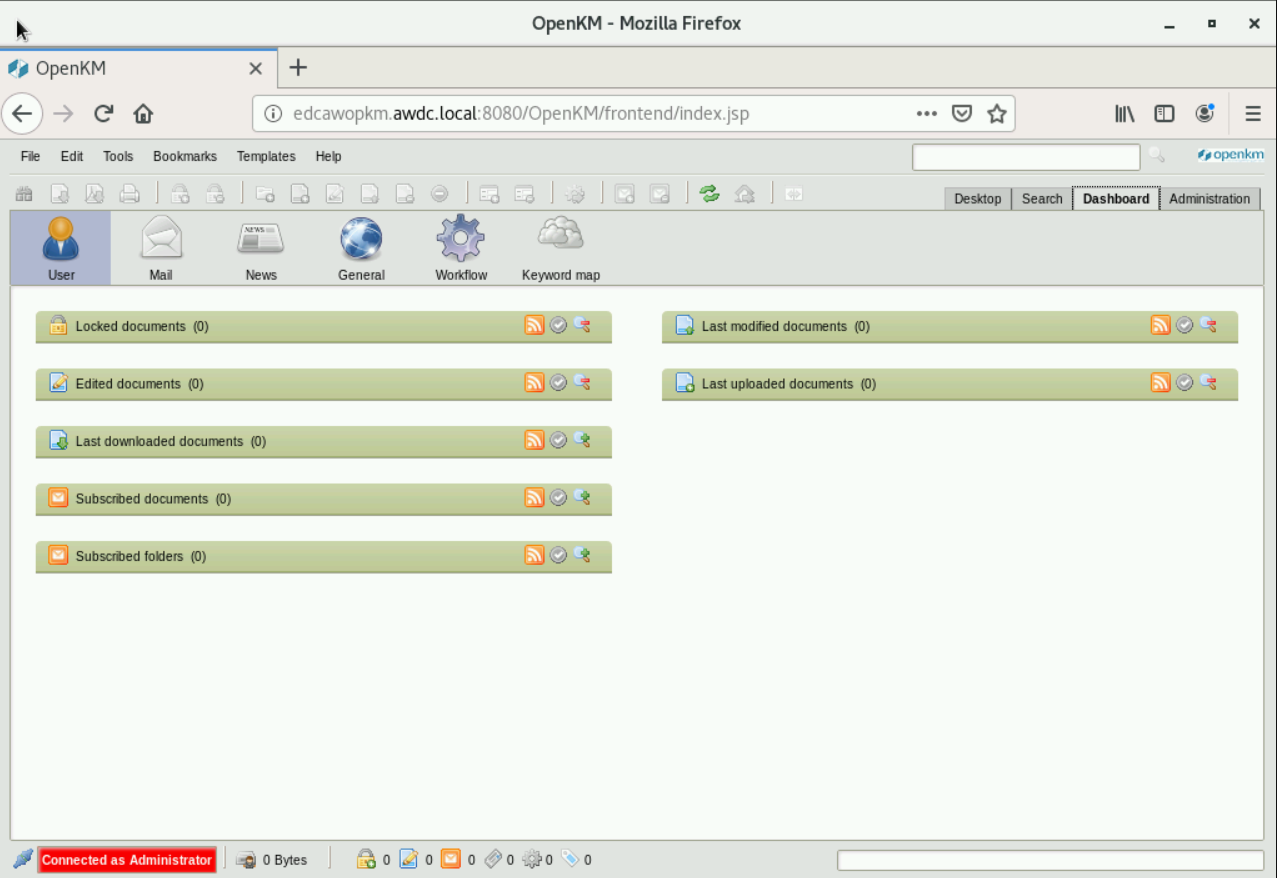Image resolution: width=1277 pixels, height=878 pixels.
Task: Expand the Last modified documents section
Action: [949, 326]
